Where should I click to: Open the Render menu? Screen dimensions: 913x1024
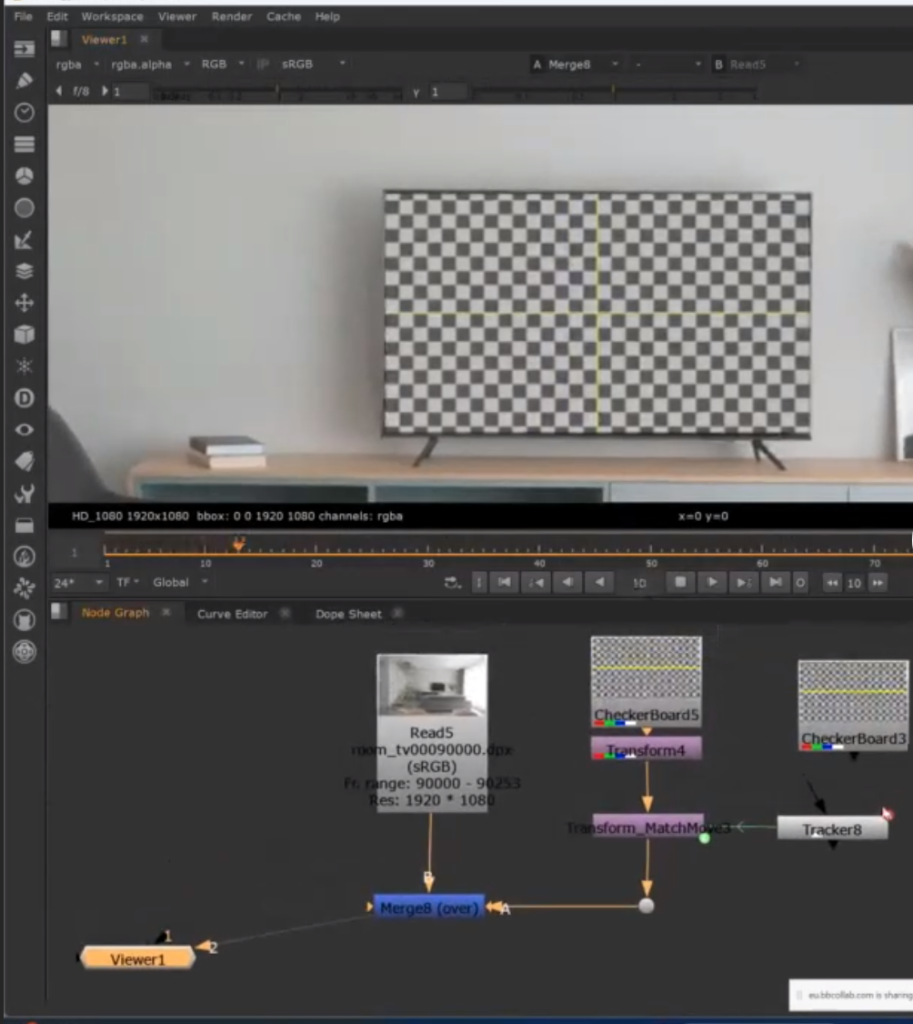[x=230, y=17]
